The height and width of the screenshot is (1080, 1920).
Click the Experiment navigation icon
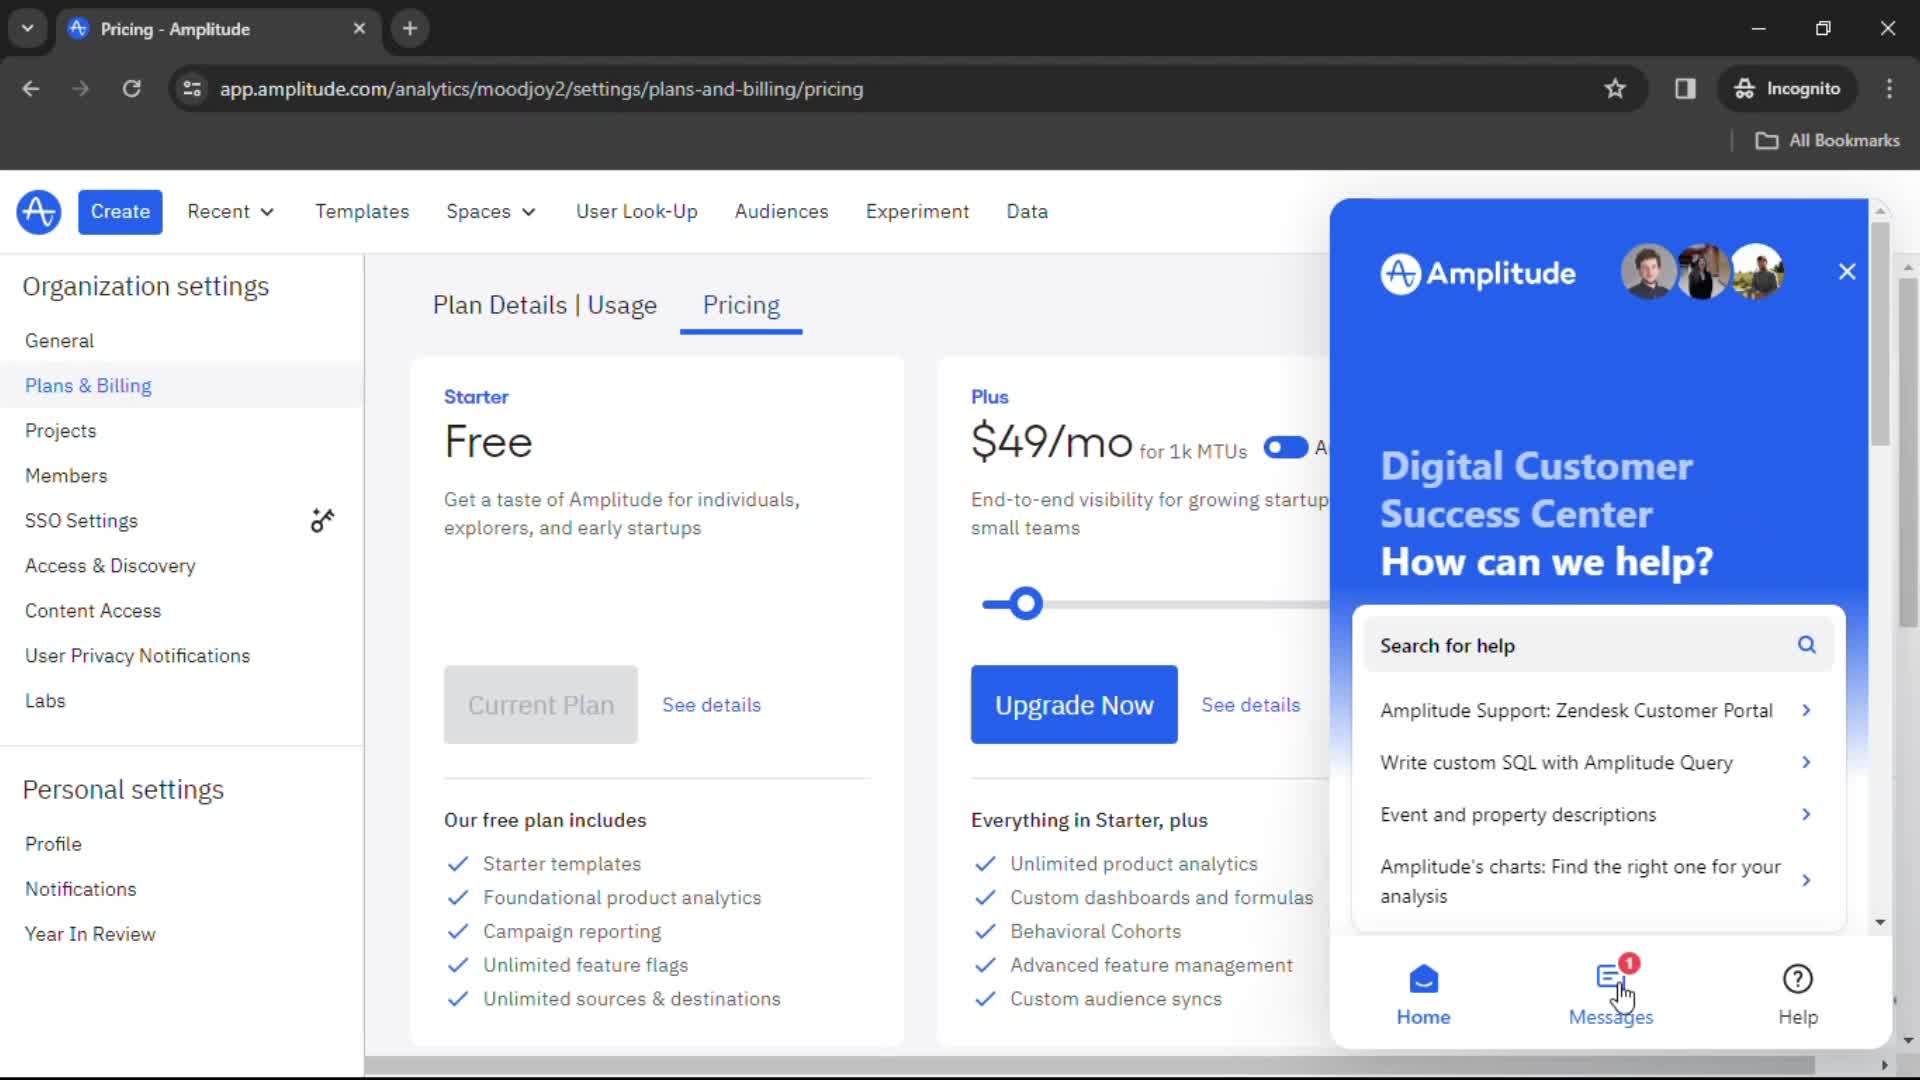[916, 211]
